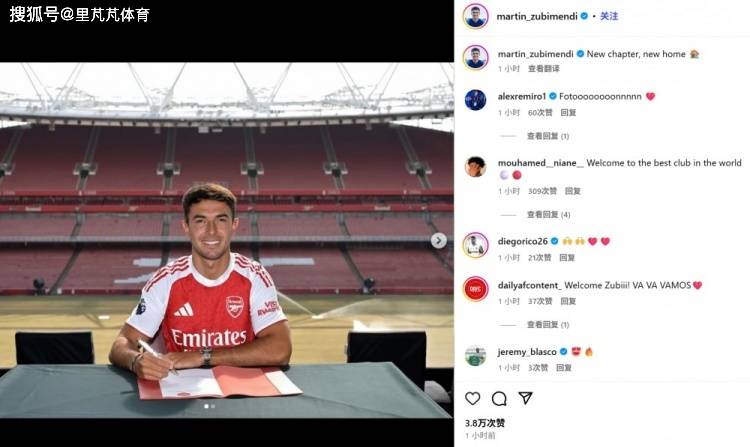Viewport: 750px width, 447px height.
Task: Click the carousel dot indicators
Action: (208, 407)
